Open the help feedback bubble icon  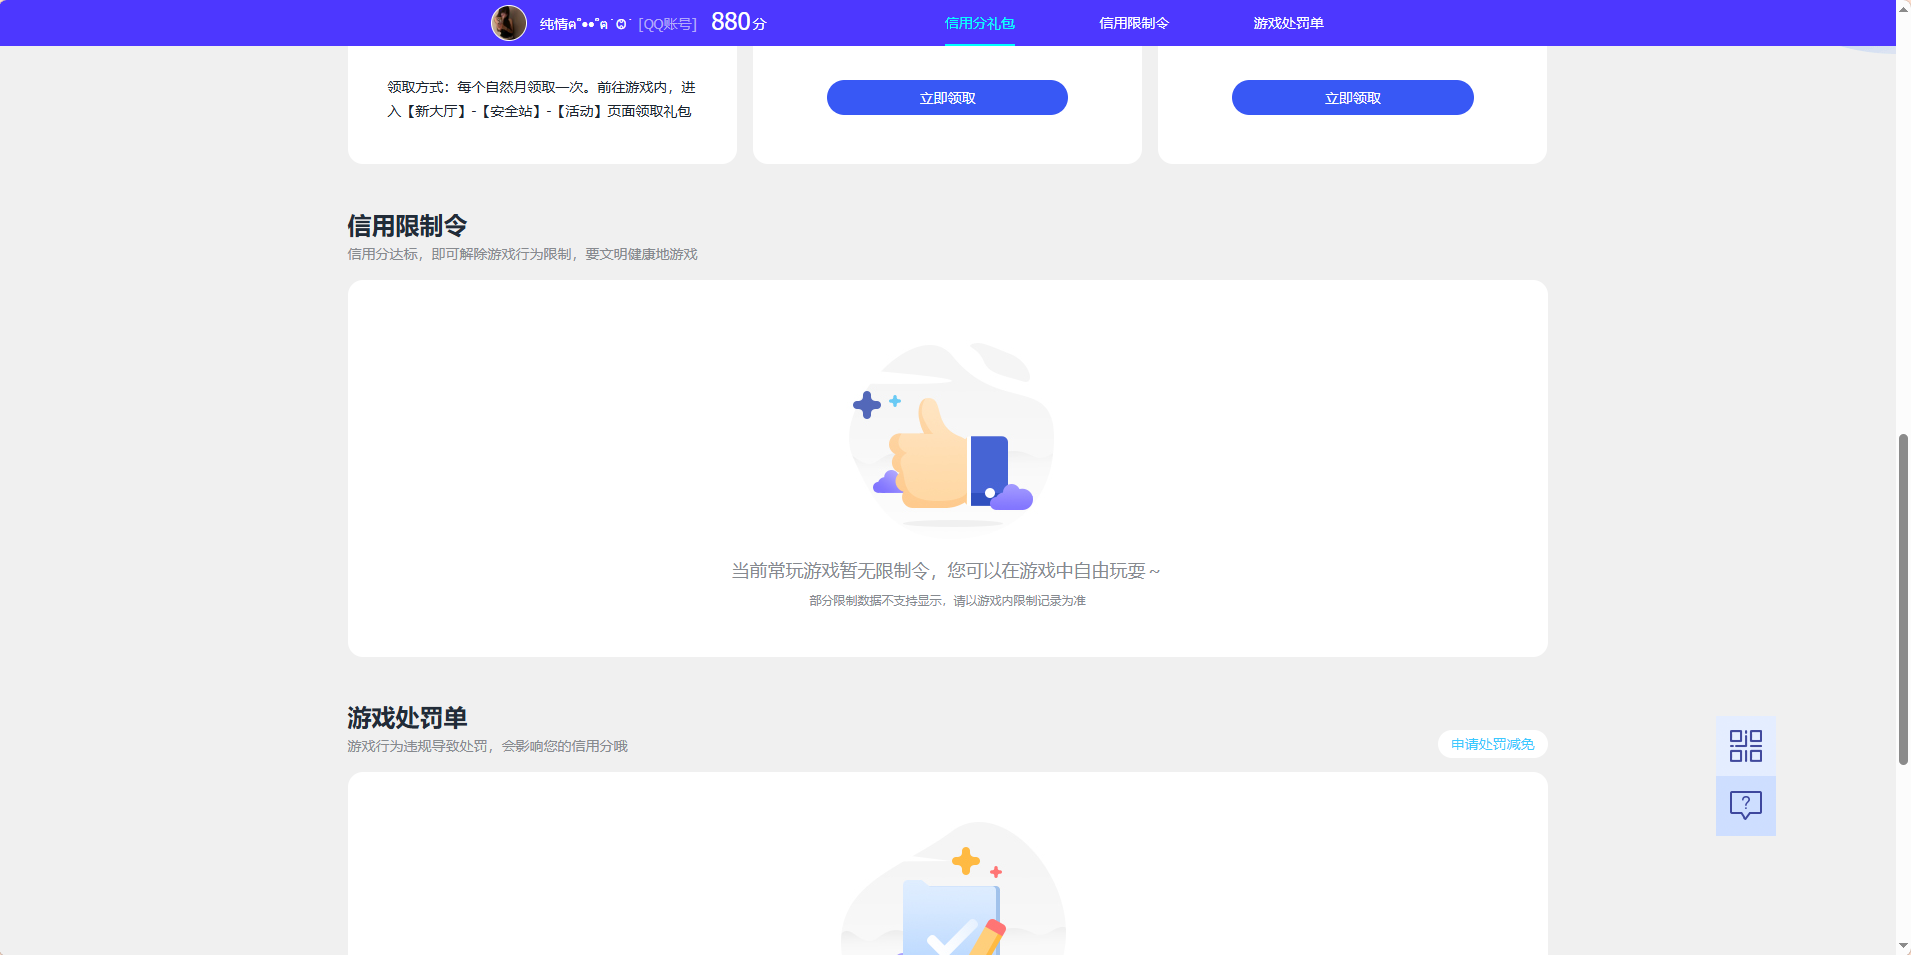pos(1744,805)
